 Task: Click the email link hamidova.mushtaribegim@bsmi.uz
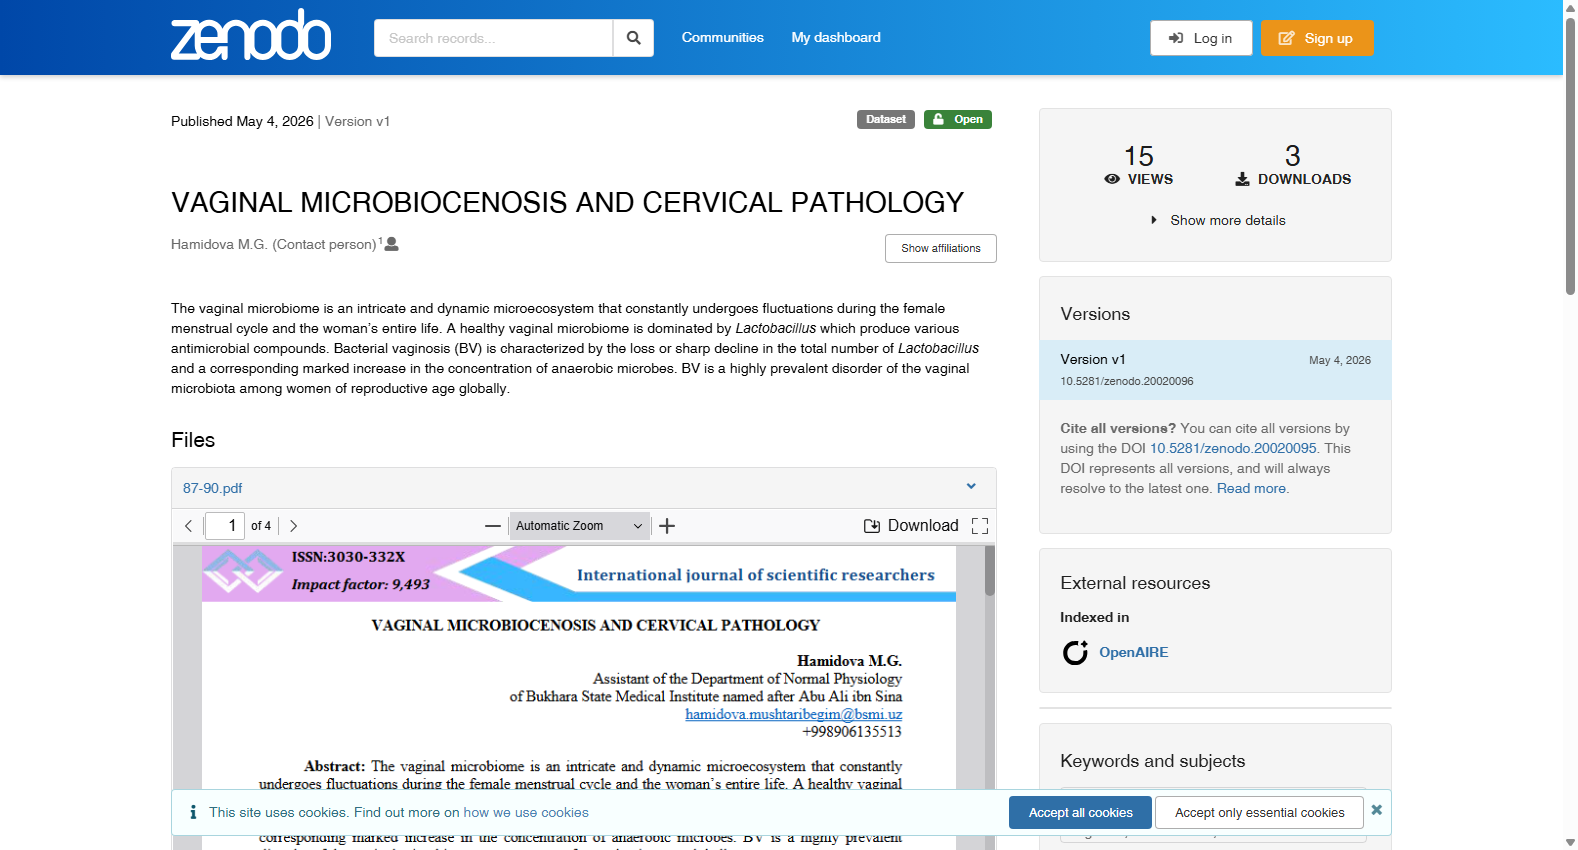point(794,714)
